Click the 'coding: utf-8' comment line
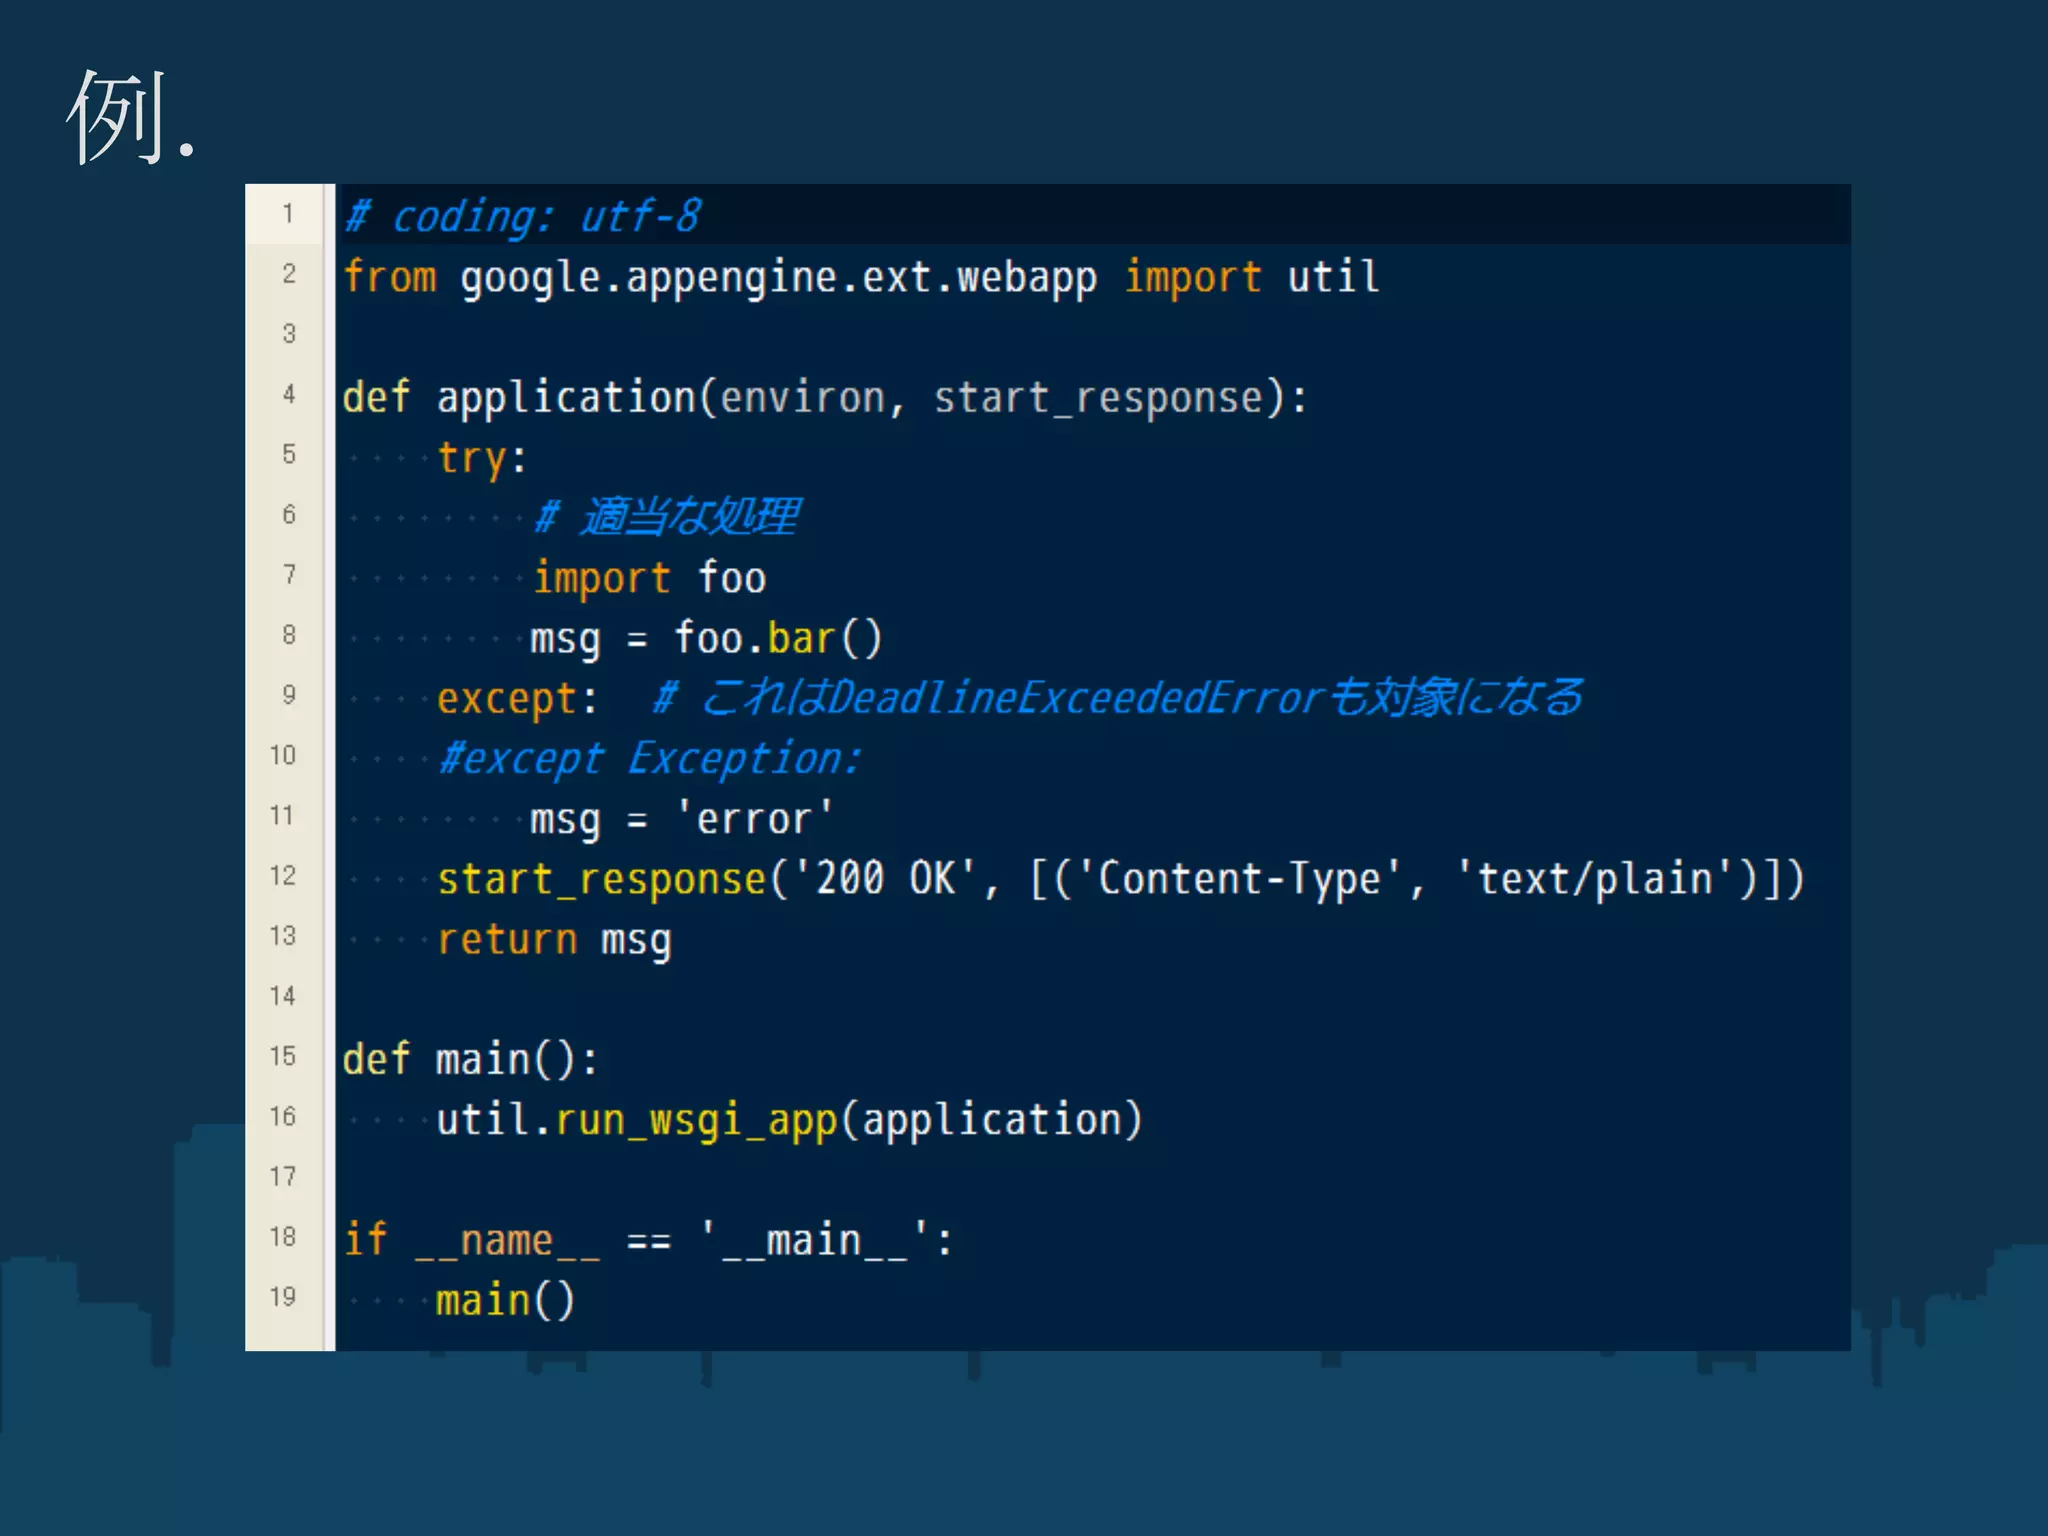The height and width of the screenshot is (1536, 2048). (523, 216)
